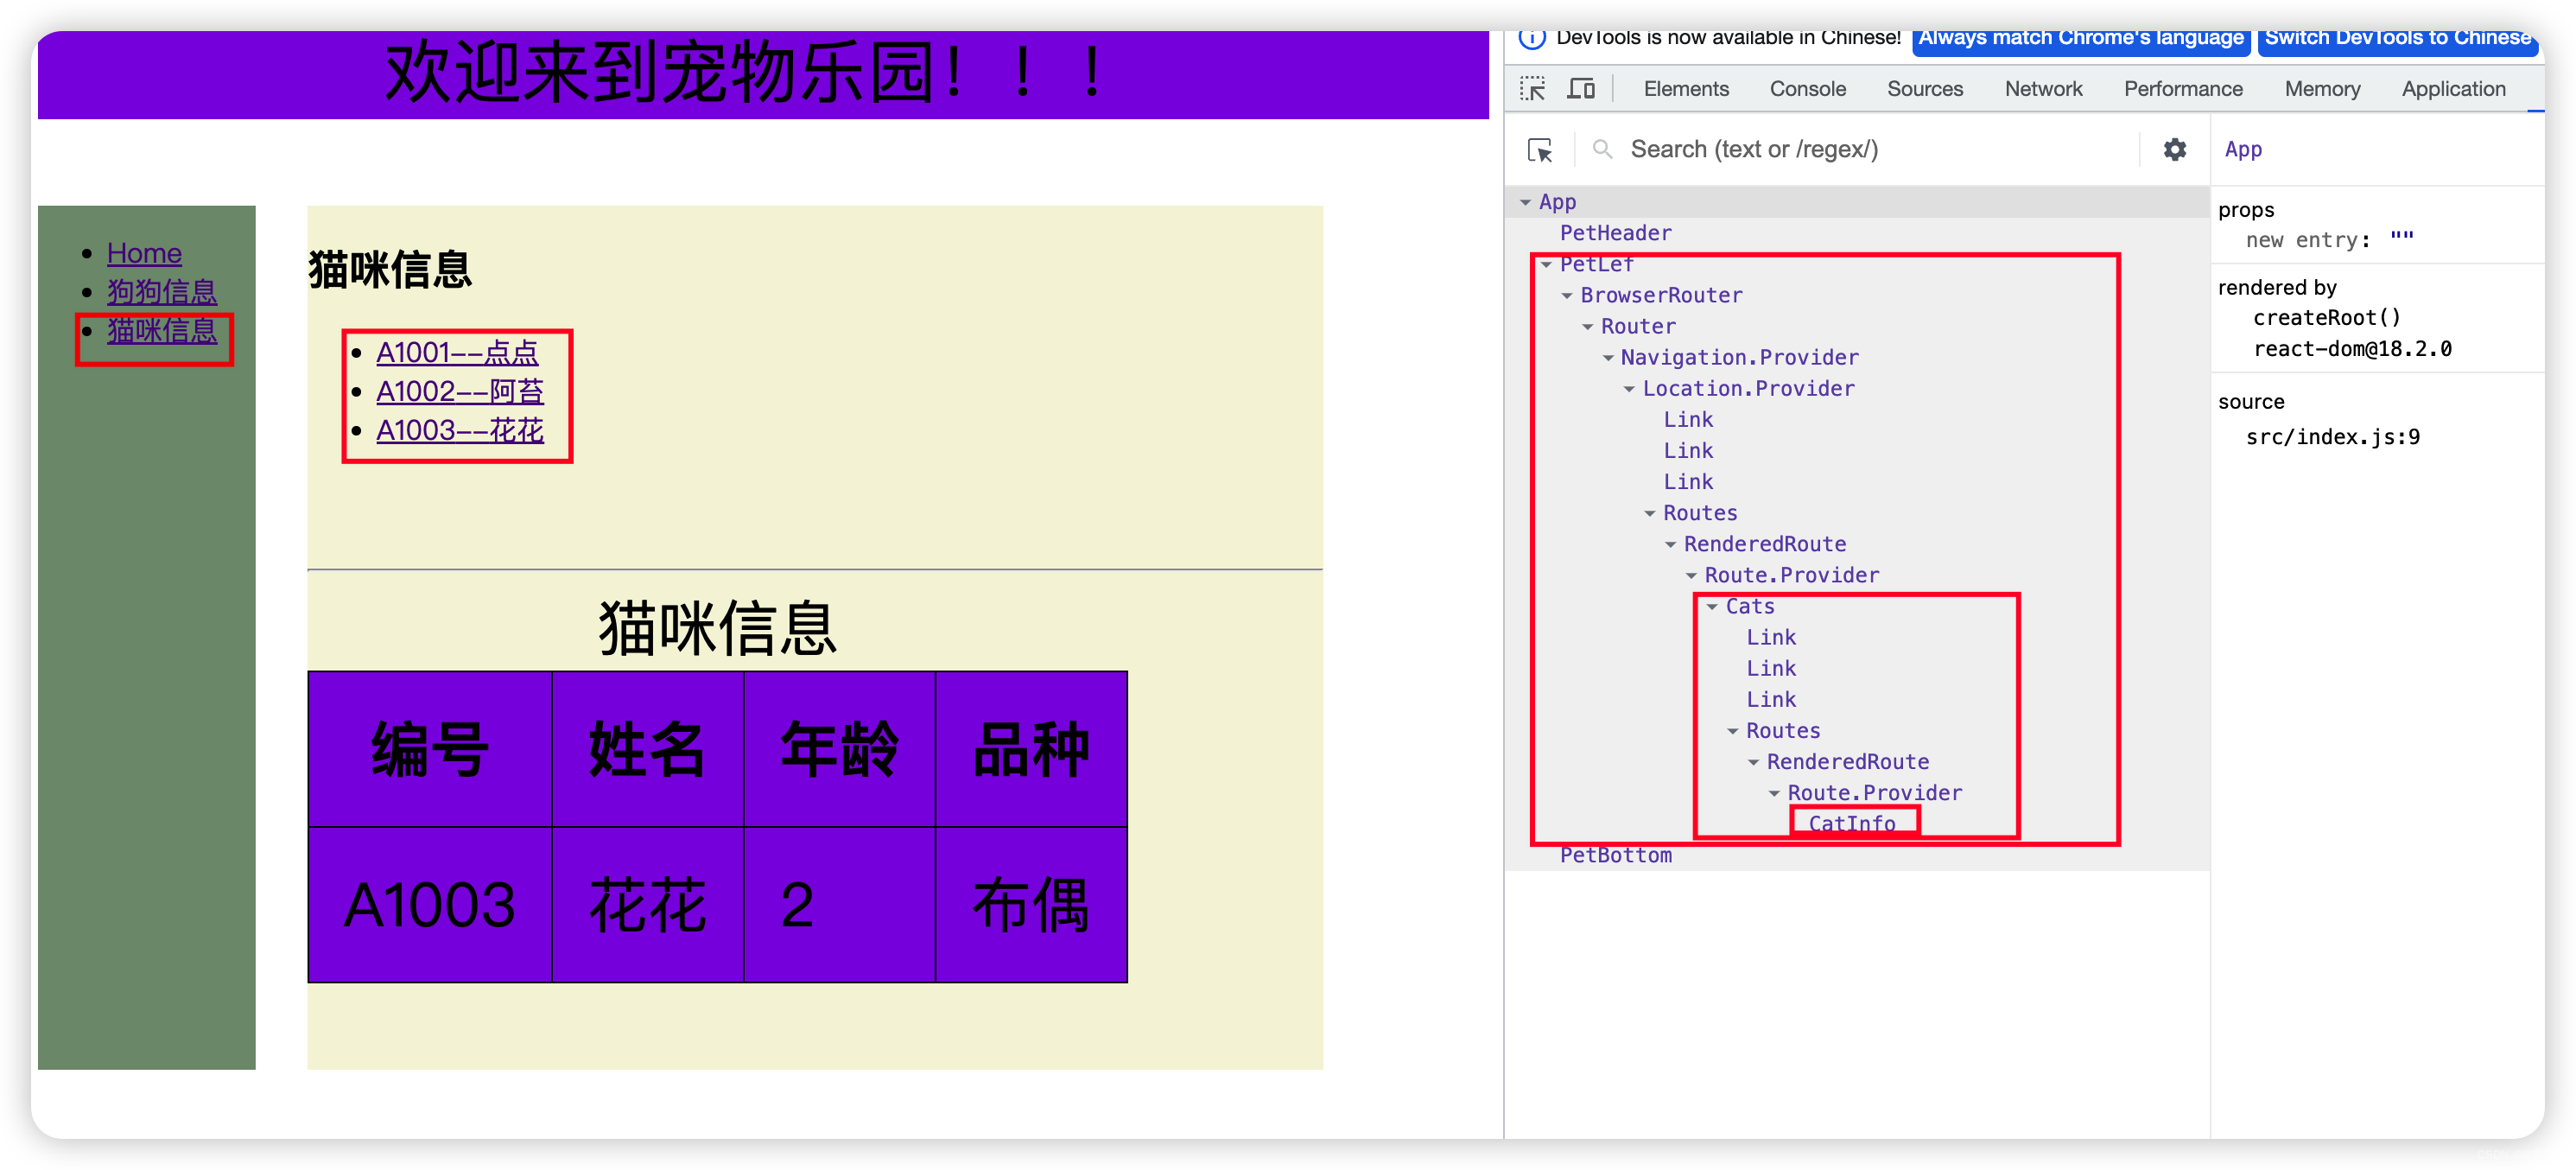The width and height of the screenshot is (2576, 1170).
Task: Collapse the Cats component node
Action: [1712, 606]
